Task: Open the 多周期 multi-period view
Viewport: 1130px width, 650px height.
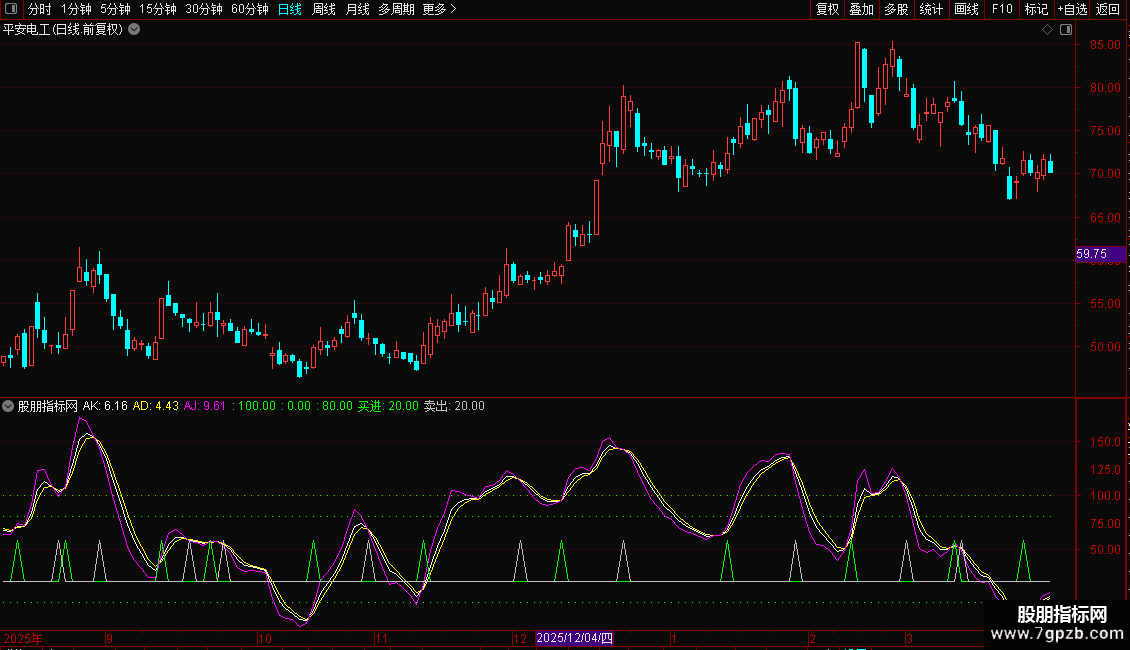Action: point(396,9)
